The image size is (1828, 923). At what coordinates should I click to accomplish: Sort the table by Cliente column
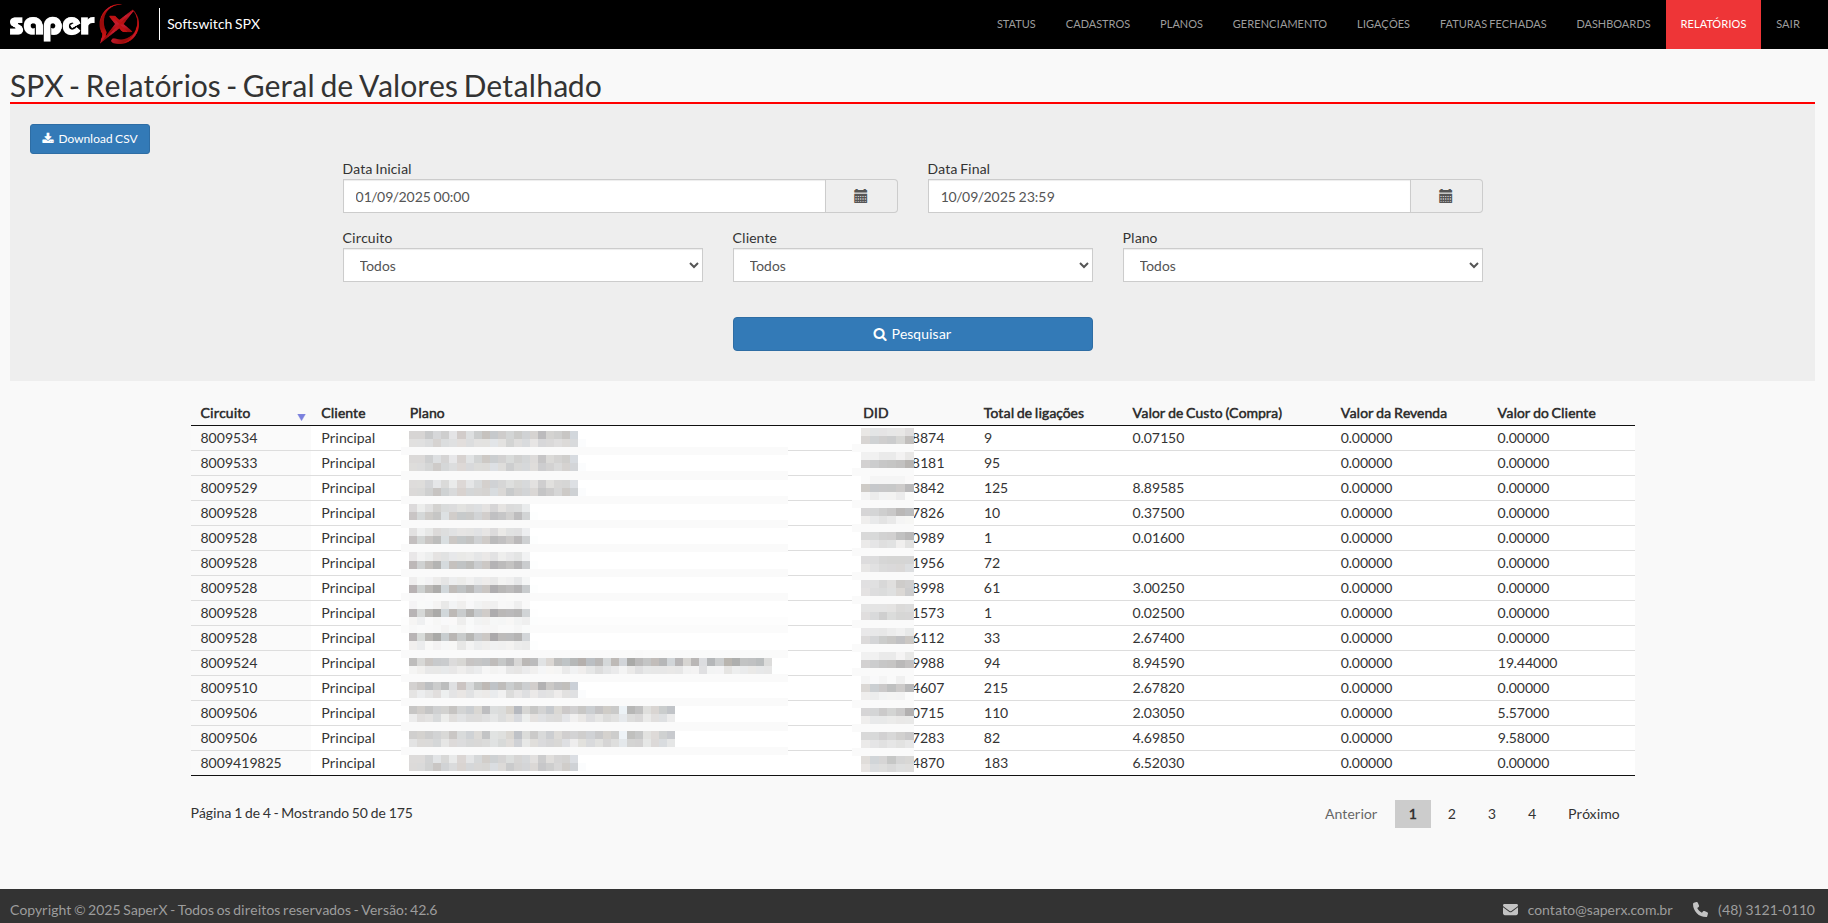point(343,413)
